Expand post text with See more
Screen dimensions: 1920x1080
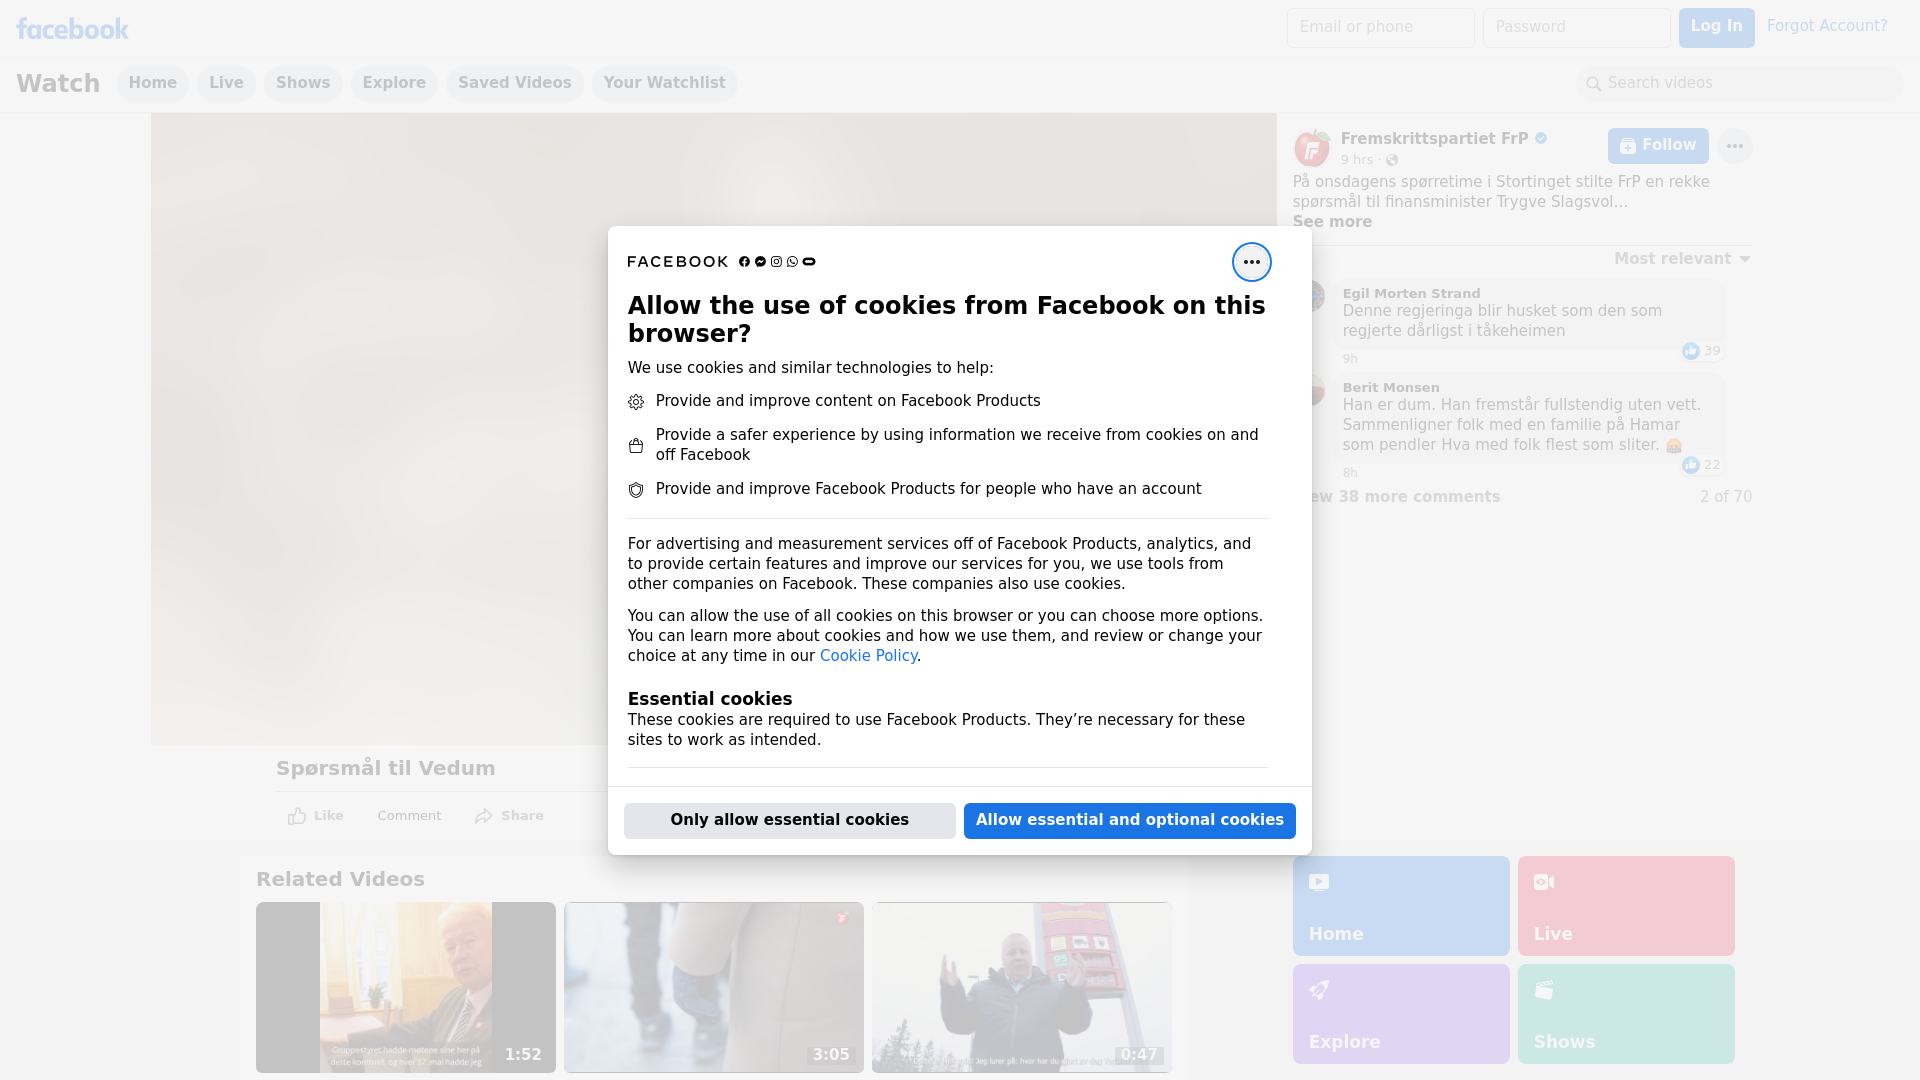point(1332,222)
